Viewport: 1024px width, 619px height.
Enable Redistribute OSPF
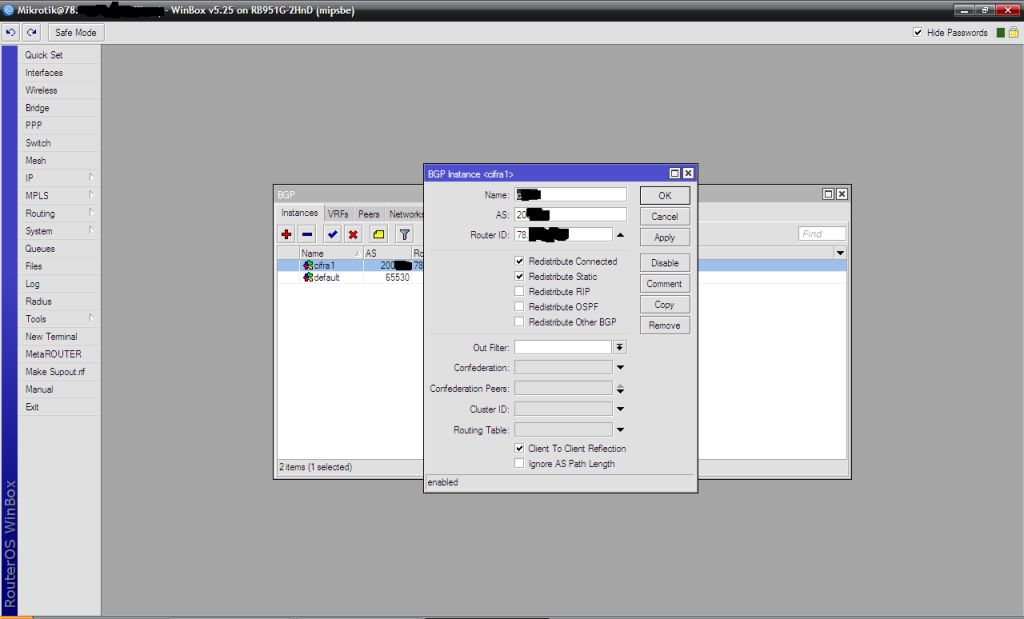[x=519, y=306]
